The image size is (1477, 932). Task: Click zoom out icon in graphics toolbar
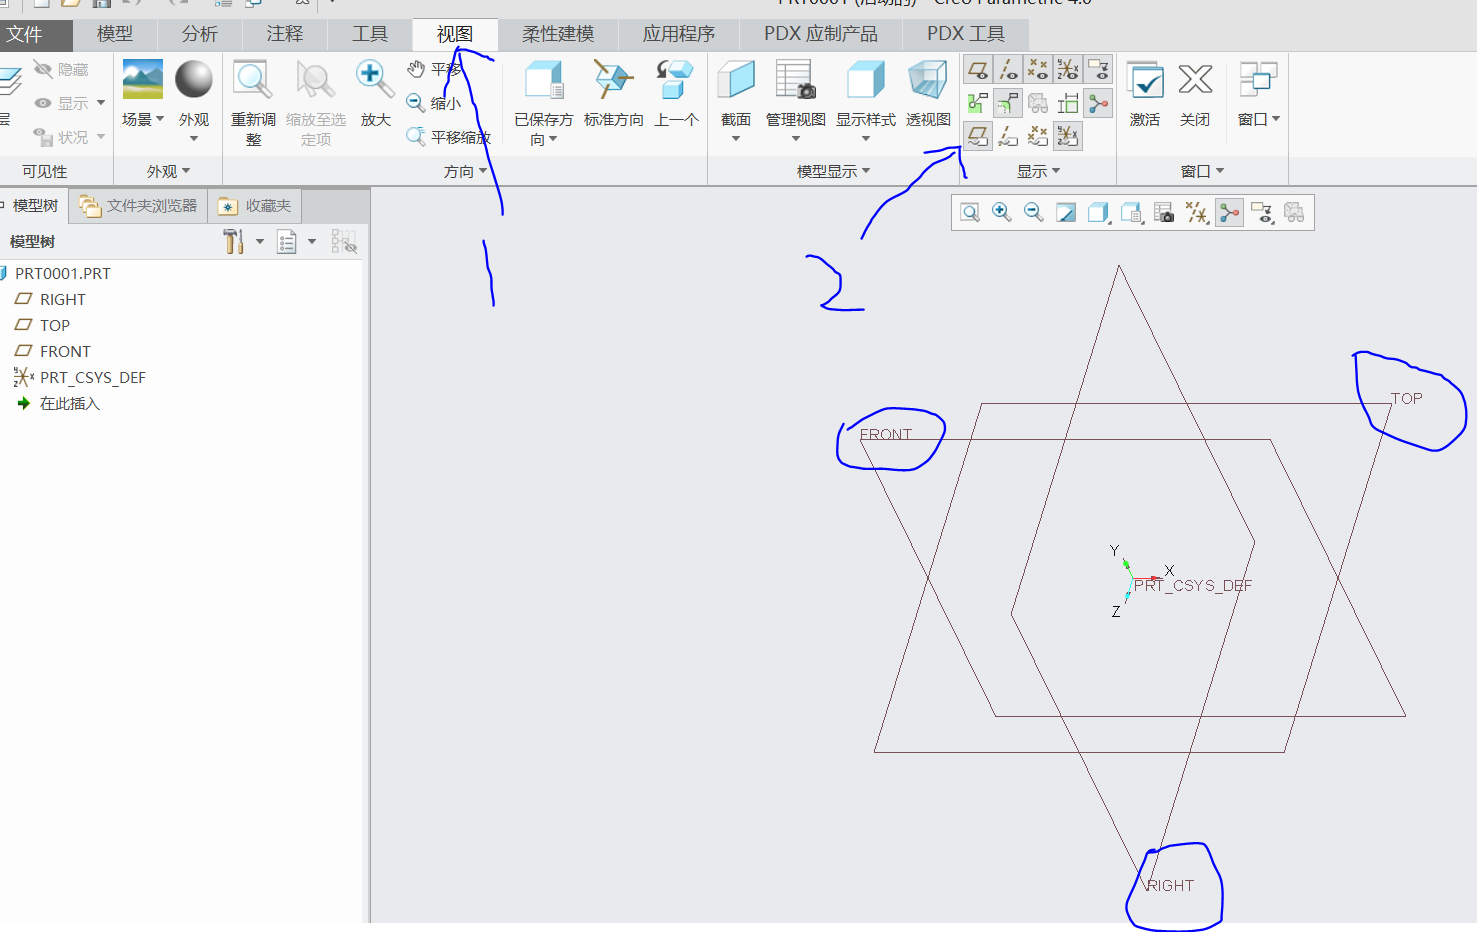1034,212
